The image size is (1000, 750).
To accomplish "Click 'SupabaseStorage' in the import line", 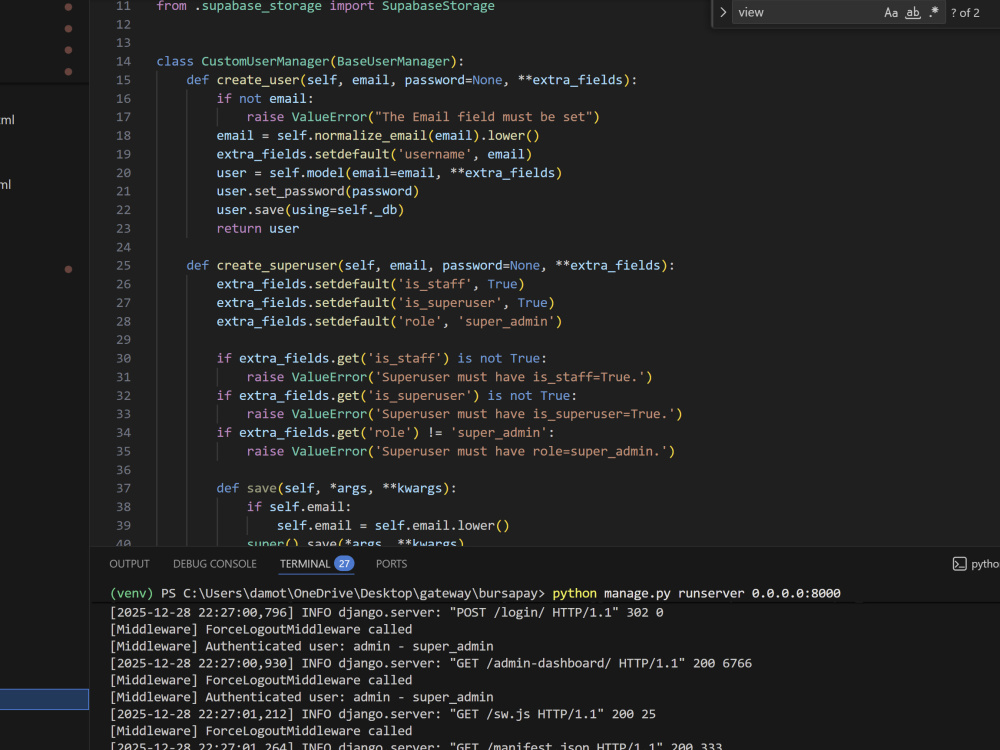I will [438, 6].
